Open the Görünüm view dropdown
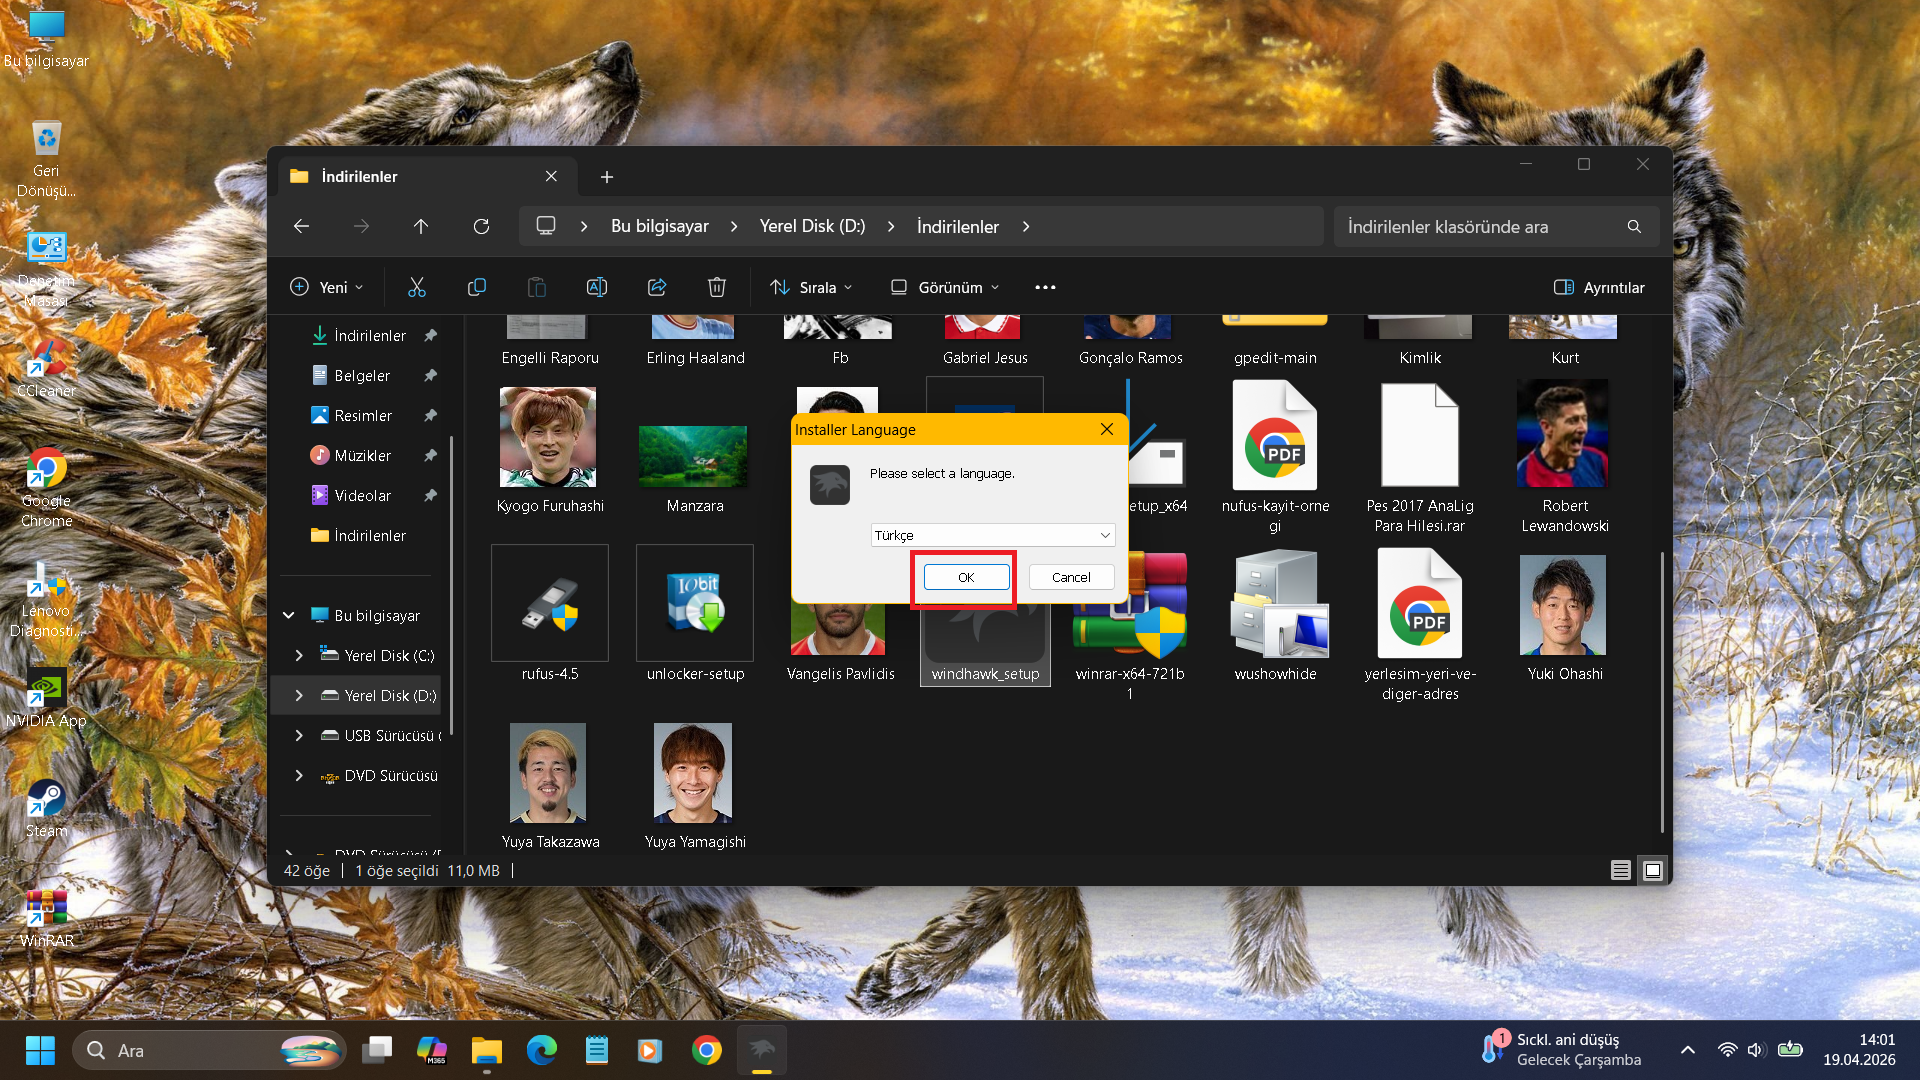1920x1080 pixels. pos(945,287)
